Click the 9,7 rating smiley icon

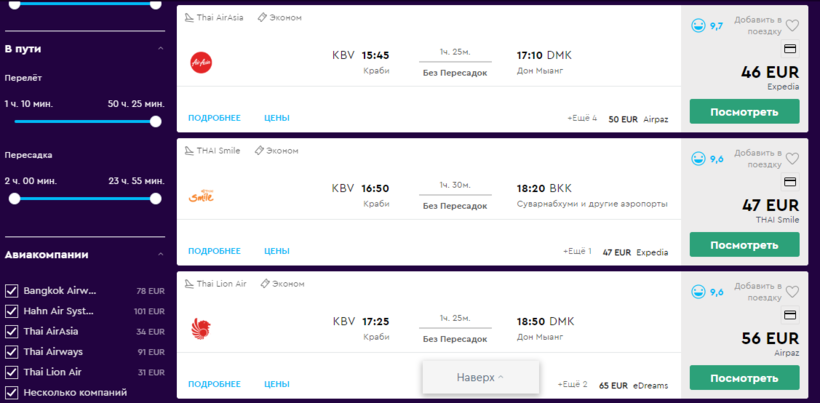click(698, 26)
